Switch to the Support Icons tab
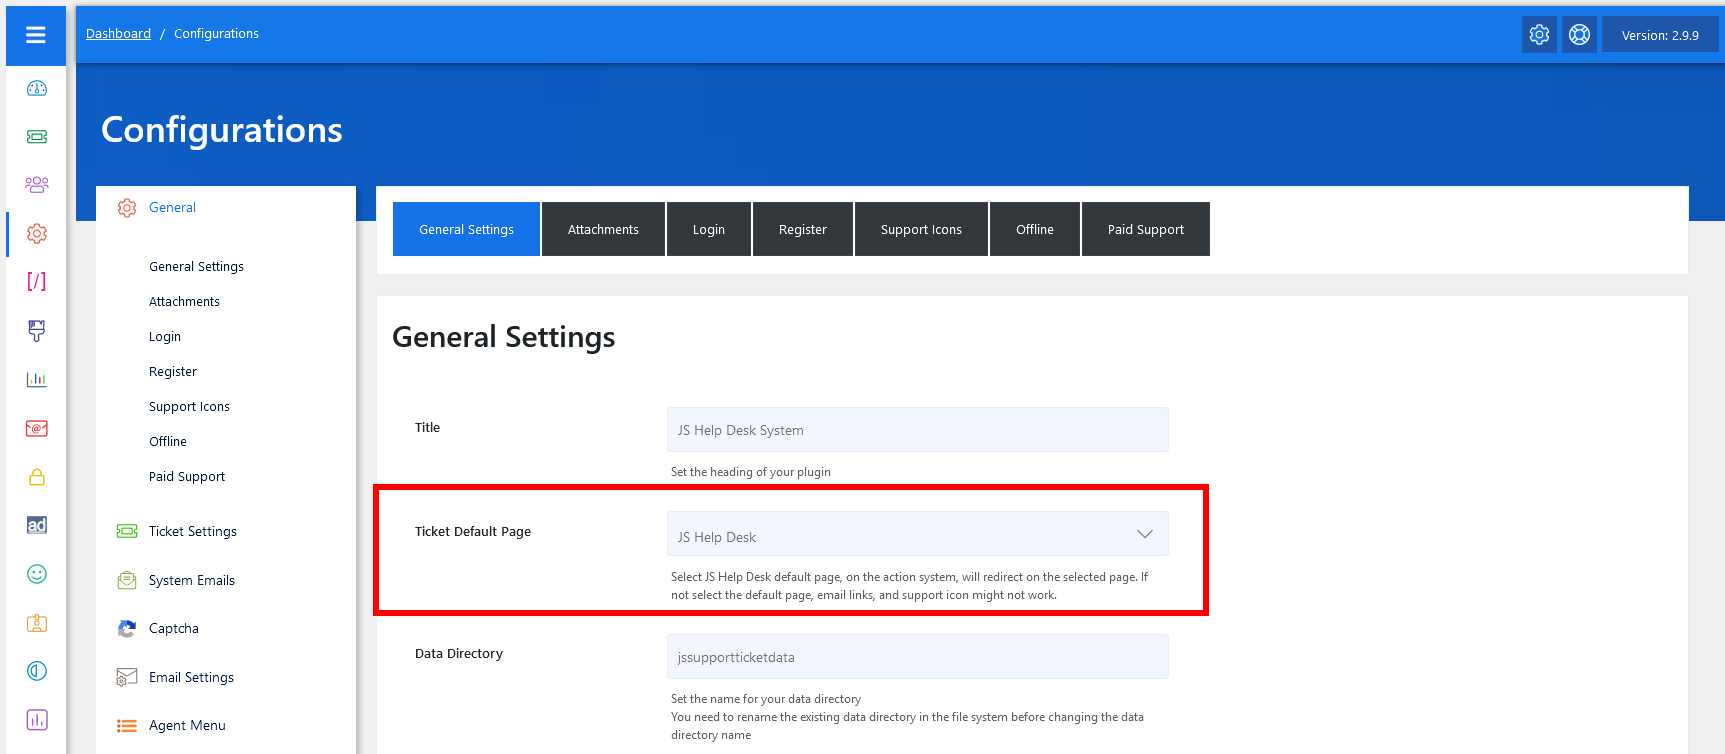The image size is (1725, 754). point(921,229)
